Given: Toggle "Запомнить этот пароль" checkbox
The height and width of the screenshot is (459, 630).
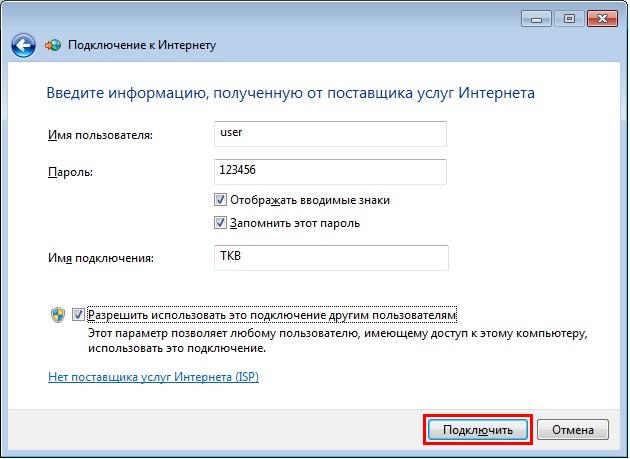Looking at the screenshot, I should pyautogui.click(x=220, y=223).
